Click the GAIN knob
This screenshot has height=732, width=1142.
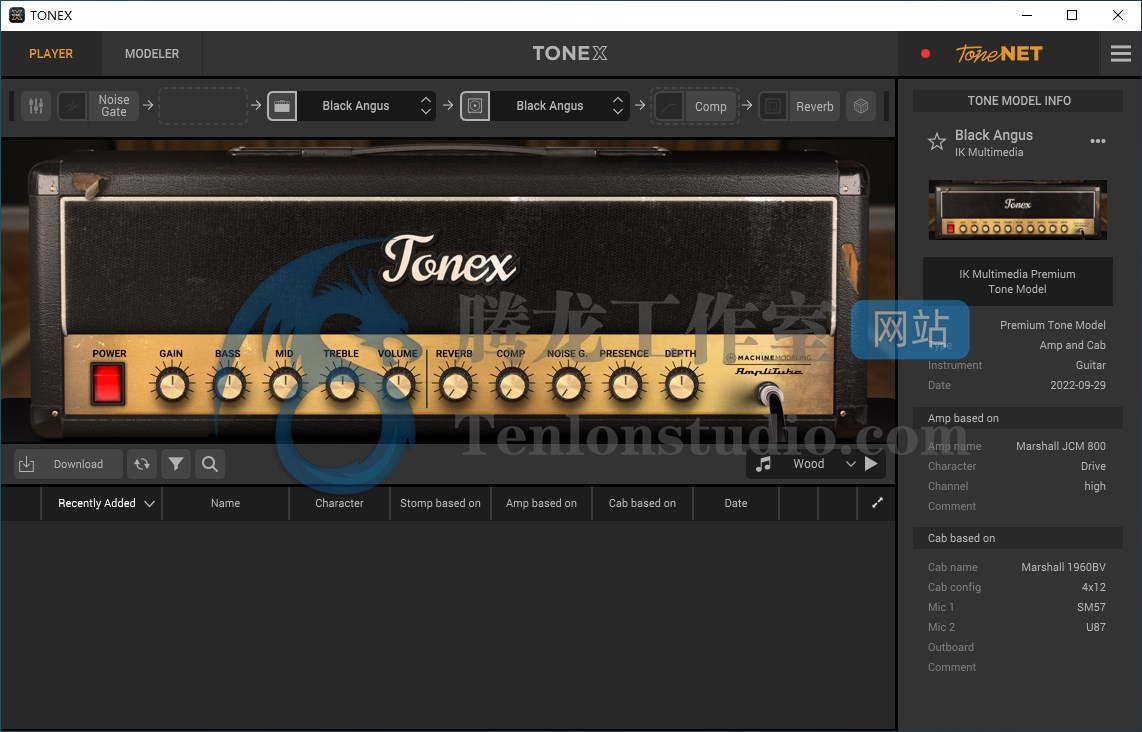coord(172,384)
